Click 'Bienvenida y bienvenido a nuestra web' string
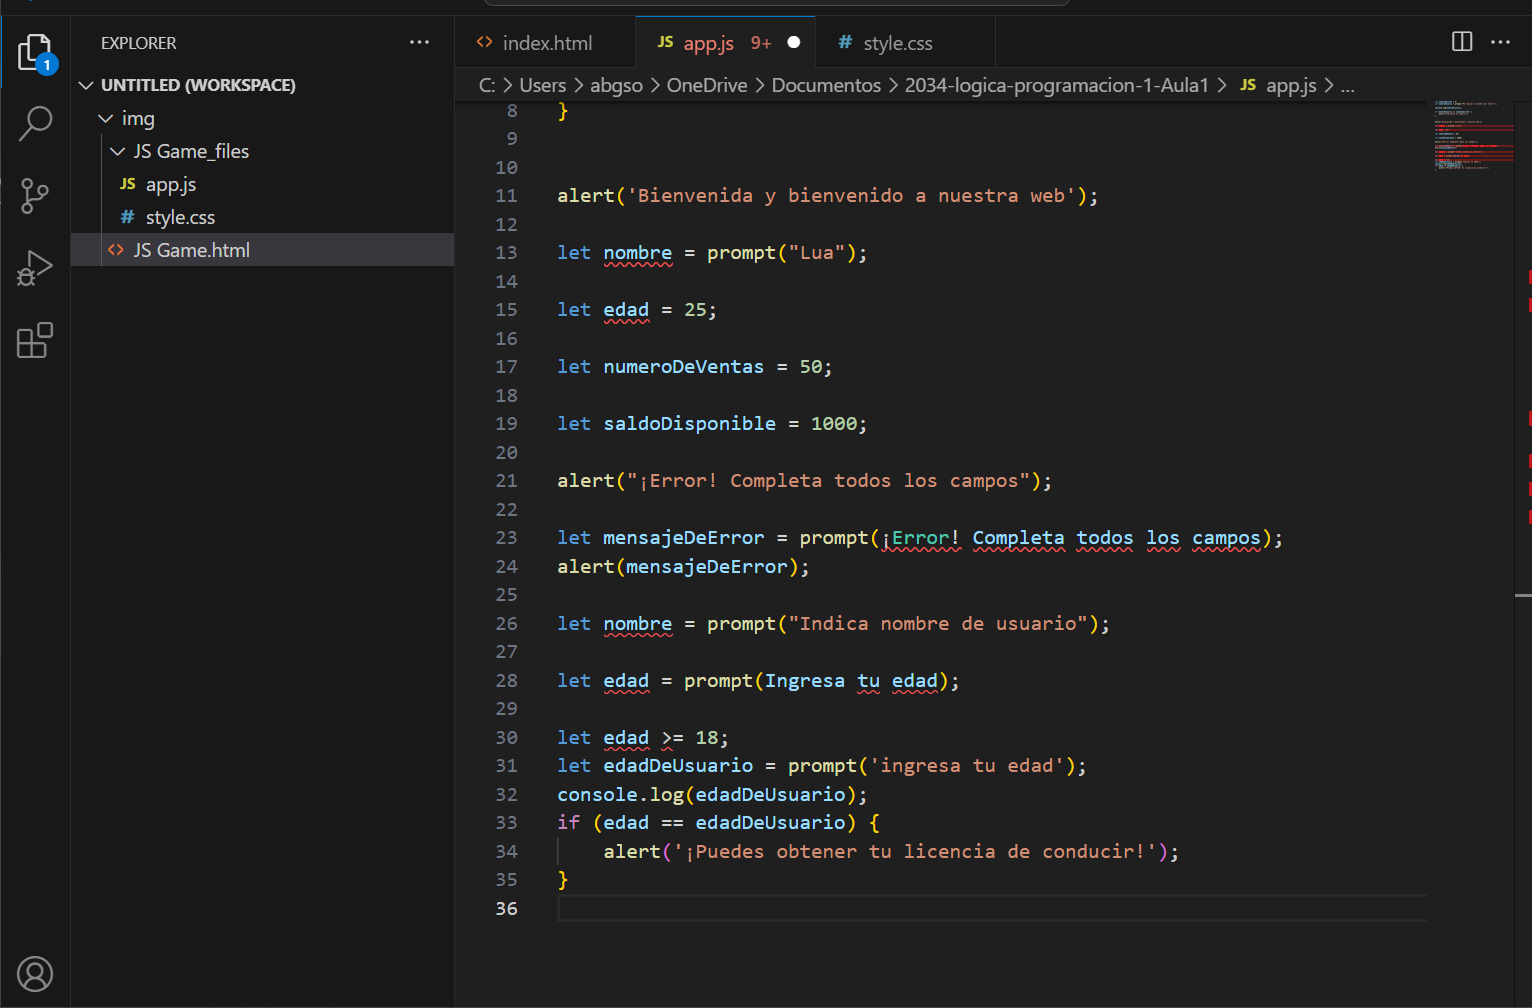Screen dimensions: 1532x1008 tap(851, 196)
